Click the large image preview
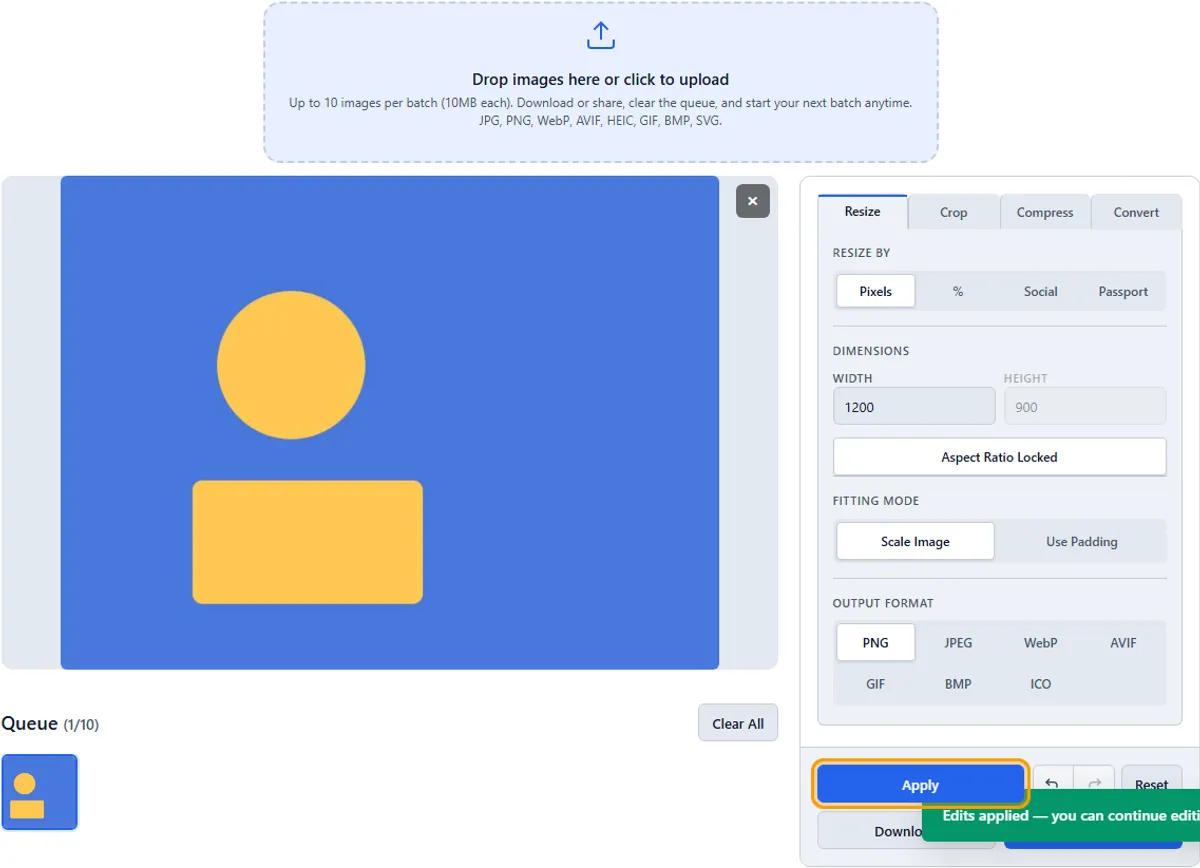The image size is (1200, 868). click(390, 422)
